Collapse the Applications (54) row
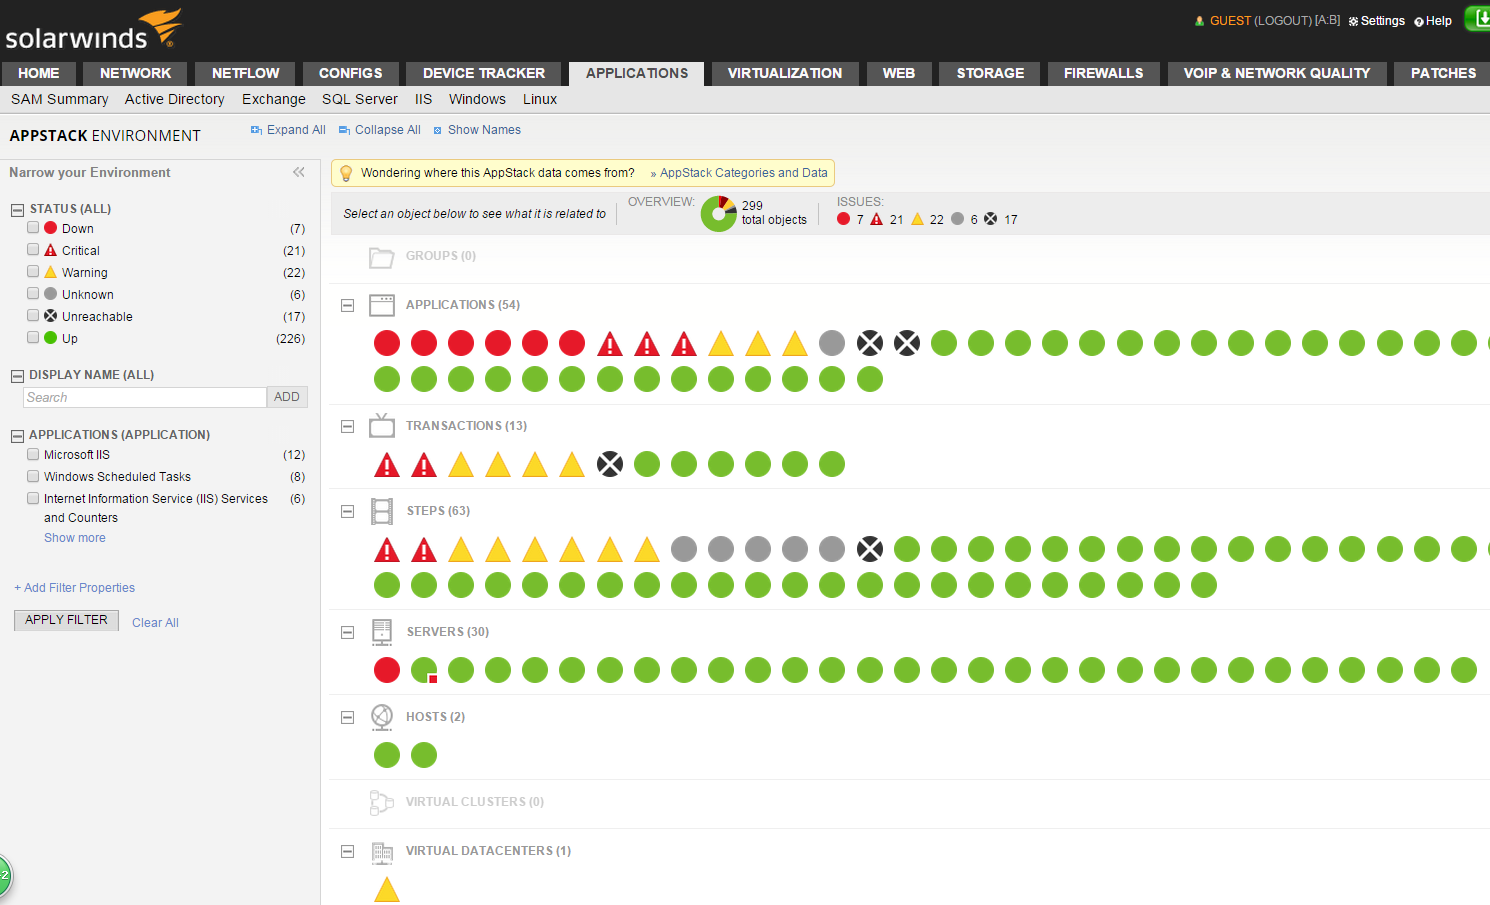Image resolution: width=1490 pixels, height=905 pixels. tap(347, 305)
